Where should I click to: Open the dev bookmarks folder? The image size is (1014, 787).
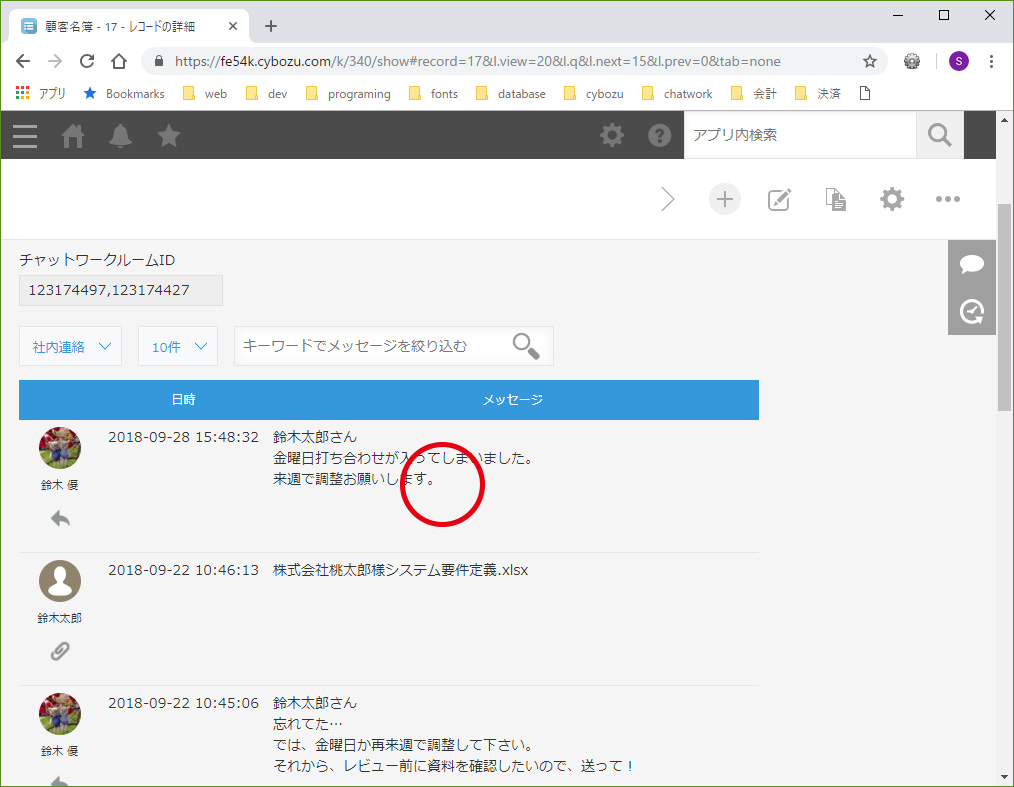tap(267, 94)
